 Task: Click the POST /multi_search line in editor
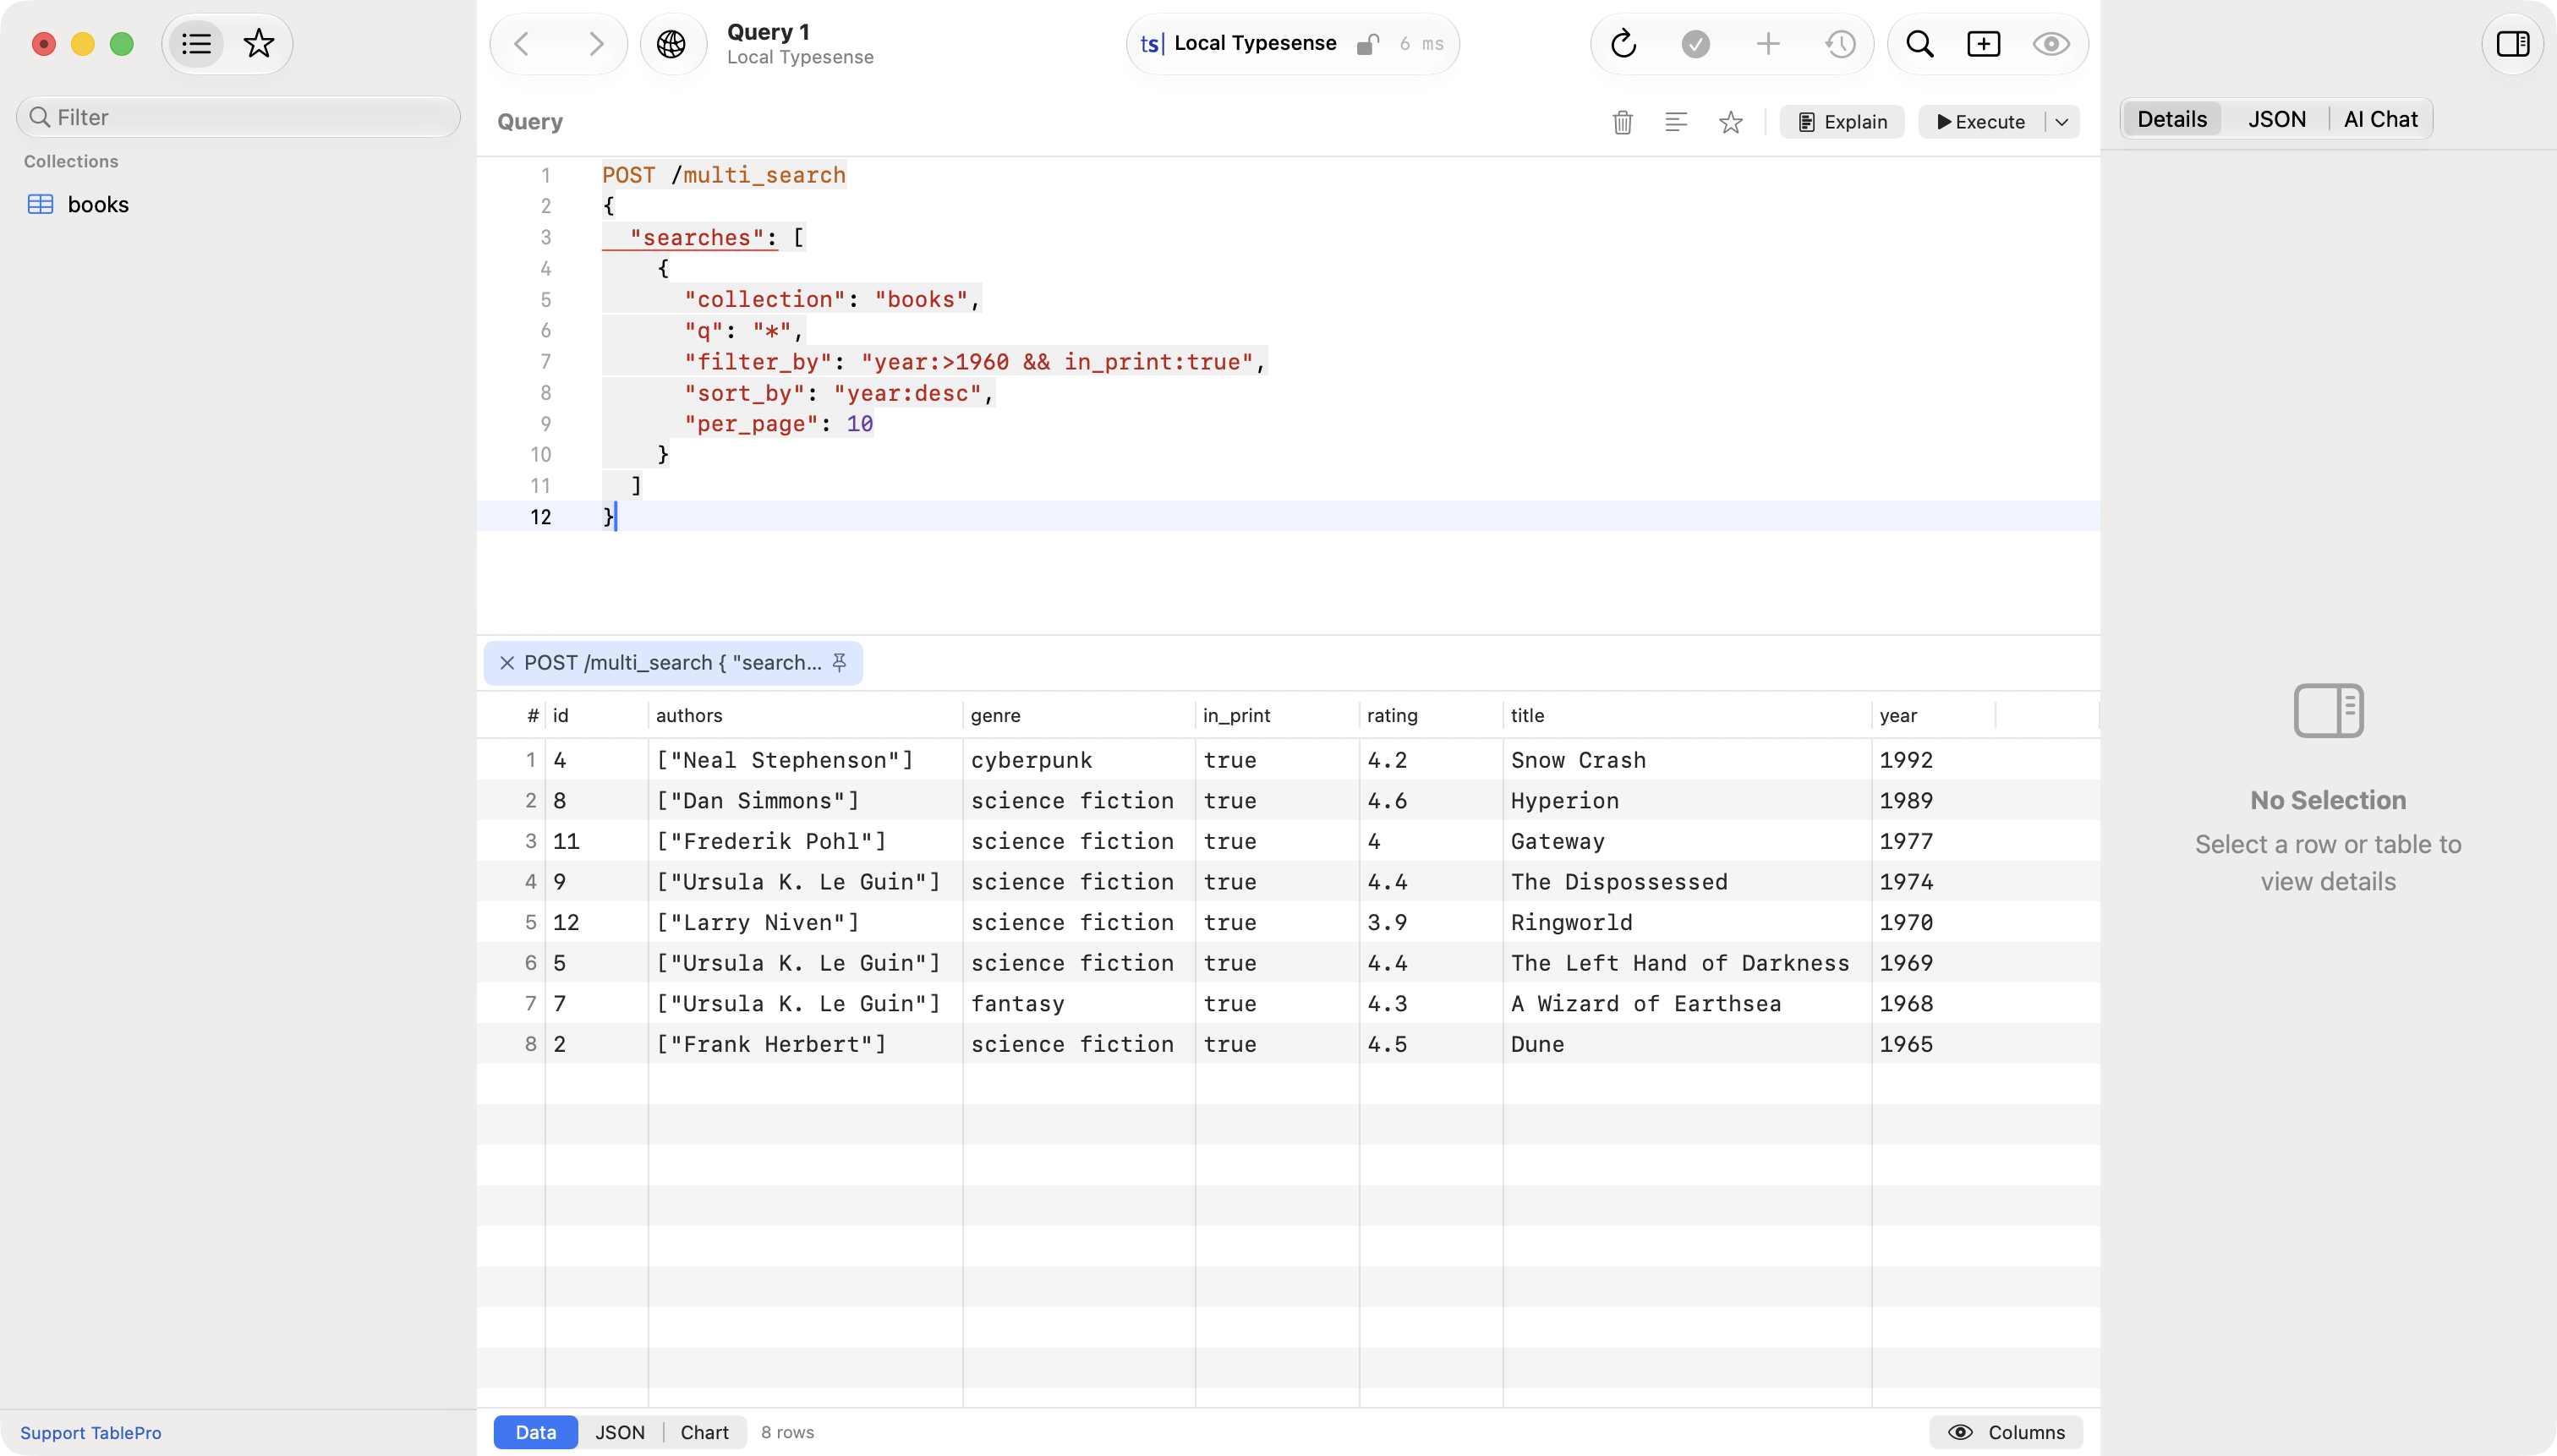(x=724, y=175)
